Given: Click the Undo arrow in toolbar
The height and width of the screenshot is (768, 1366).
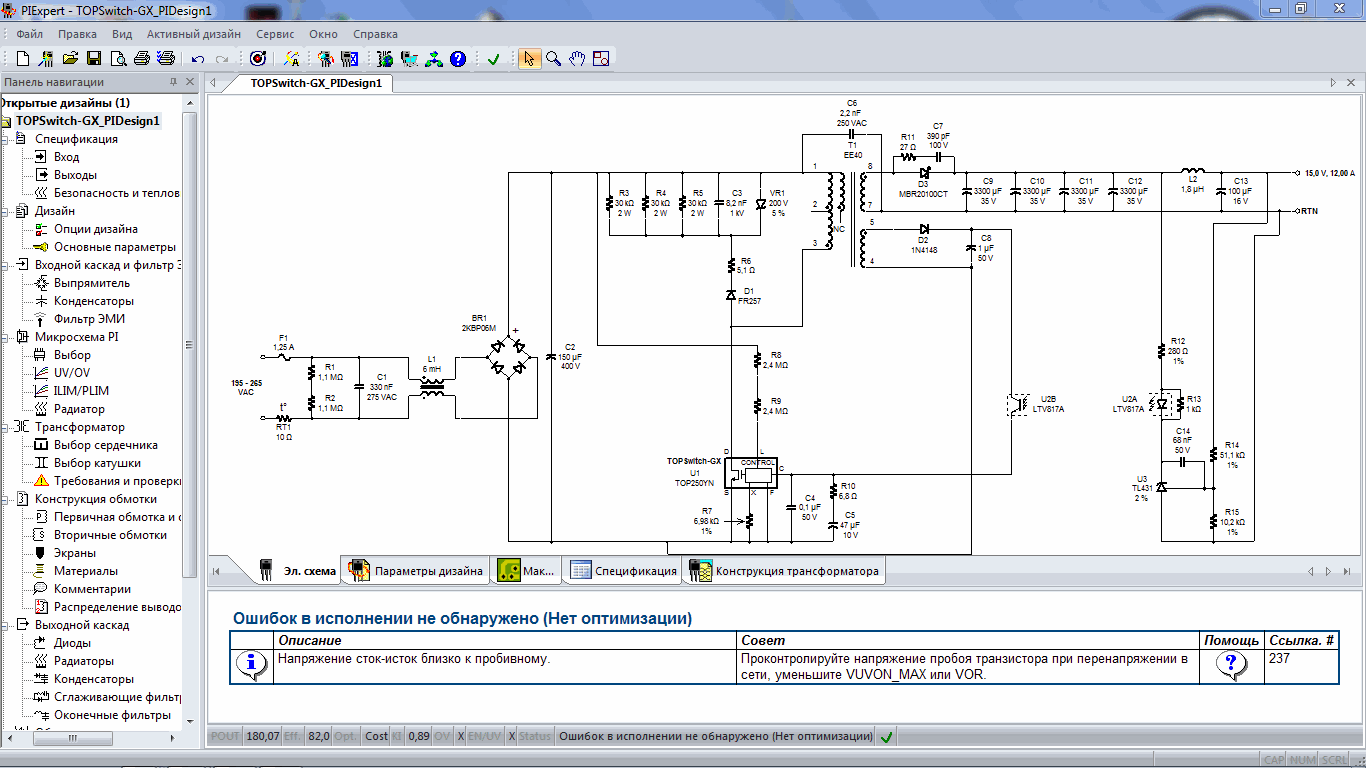Looking at the screenshot, I should click(x=198, y=59).
